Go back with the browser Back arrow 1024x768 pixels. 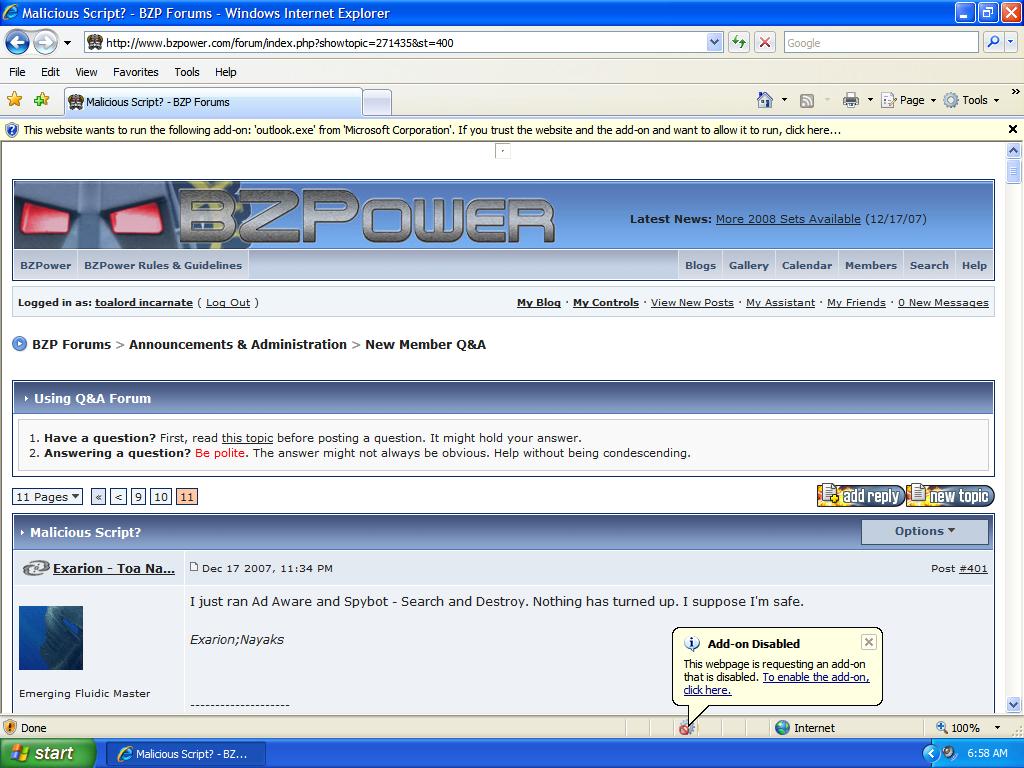pos(18,43)
